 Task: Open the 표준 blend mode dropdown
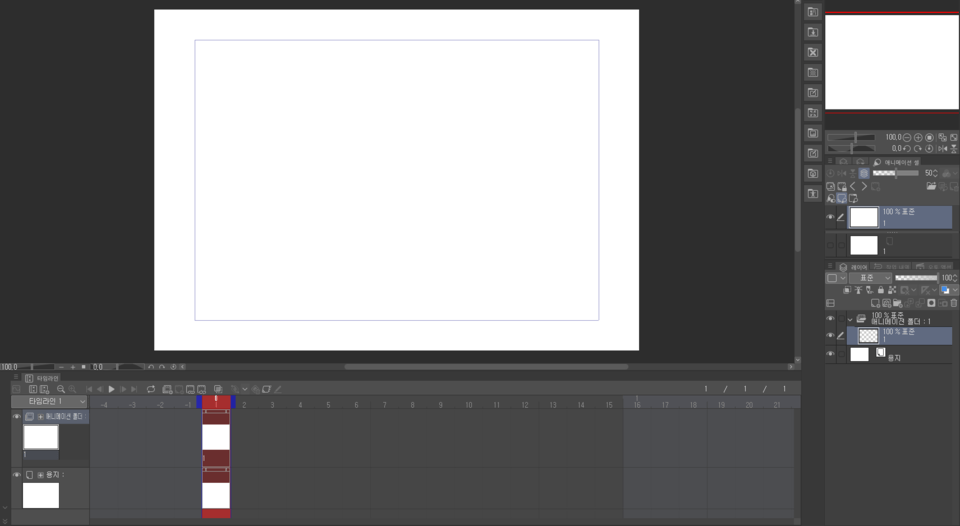click(870, 278)
